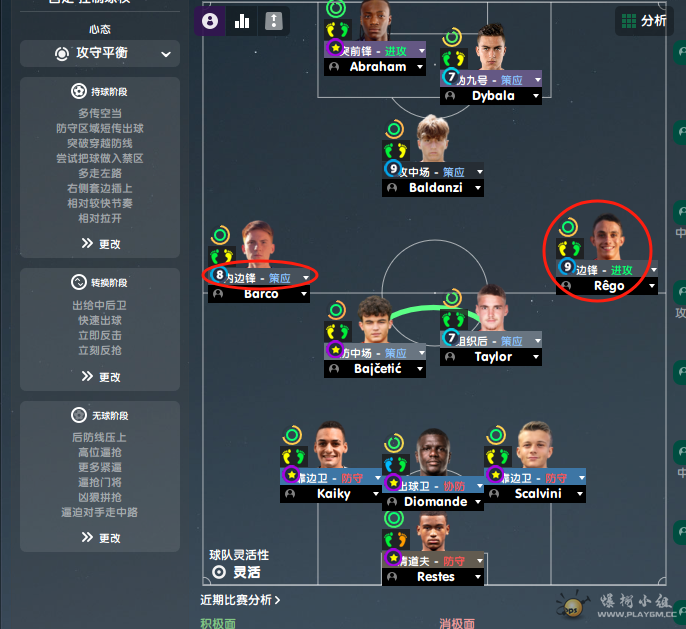Open the Abraham player name dropdown
The height and width of the screenshot is (629, 686).
tap(420, 67)
